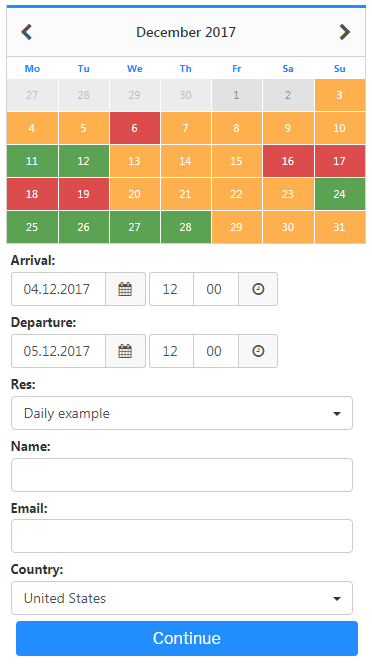Choose orange December 20 calendar day
This screenshot has height=671, width=372.
(x=134, y=194)
